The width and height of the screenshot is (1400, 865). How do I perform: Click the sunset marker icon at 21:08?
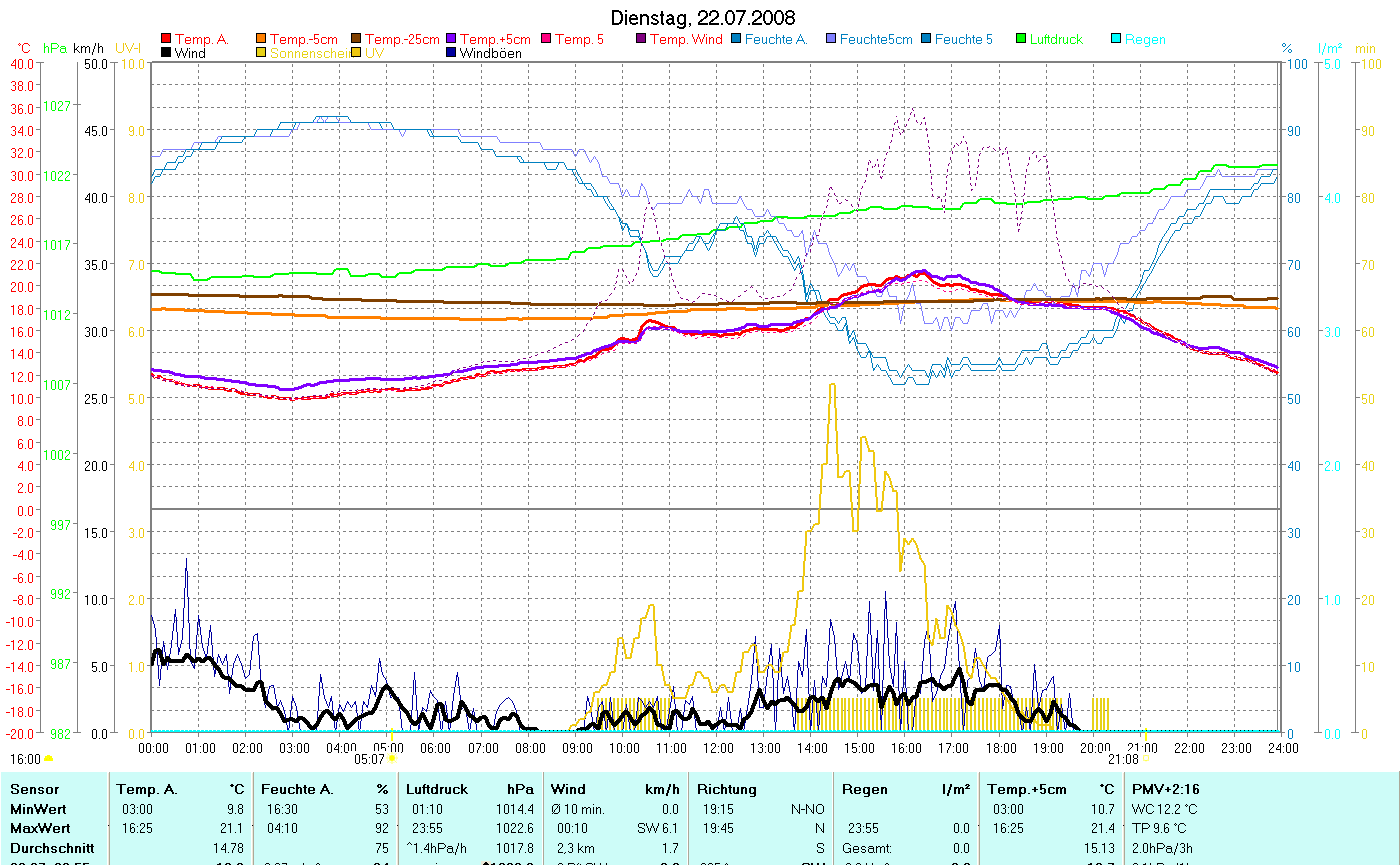[x=1146, y=759]
